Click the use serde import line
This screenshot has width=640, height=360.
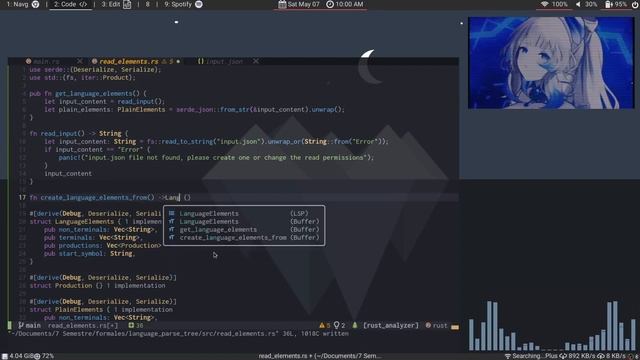tap(95, 69)
